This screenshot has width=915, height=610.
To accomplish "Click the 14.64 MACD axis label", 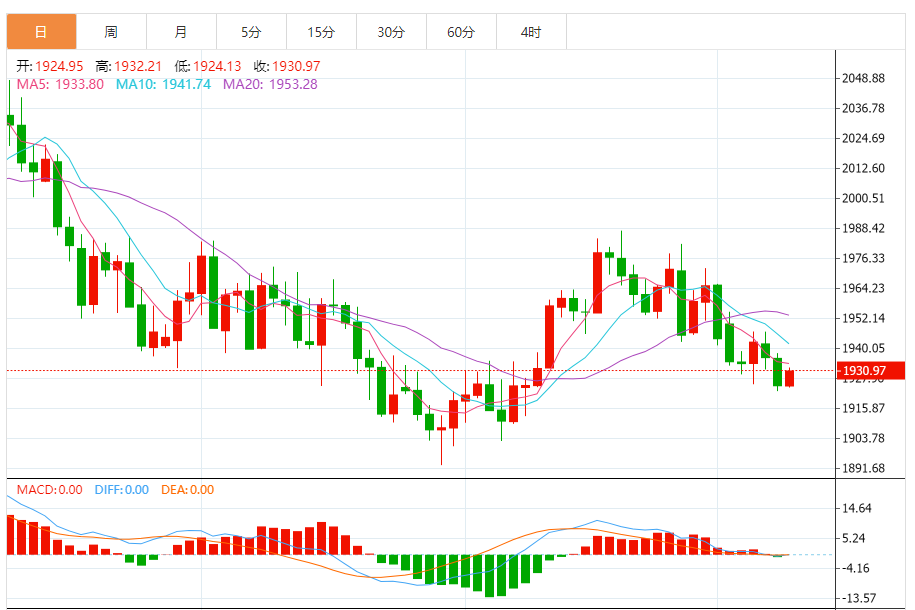I will tap(857, 508).
